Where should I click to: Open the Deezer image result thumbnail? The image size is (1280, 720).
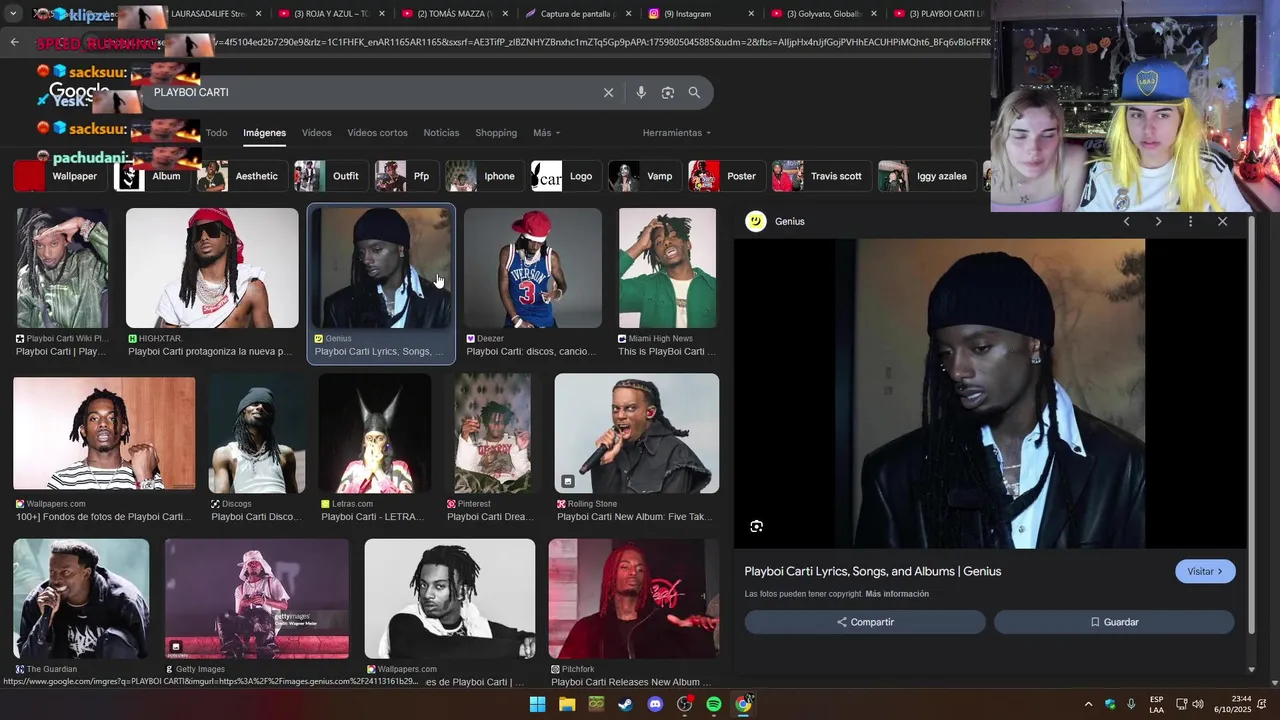coord(533,268)
